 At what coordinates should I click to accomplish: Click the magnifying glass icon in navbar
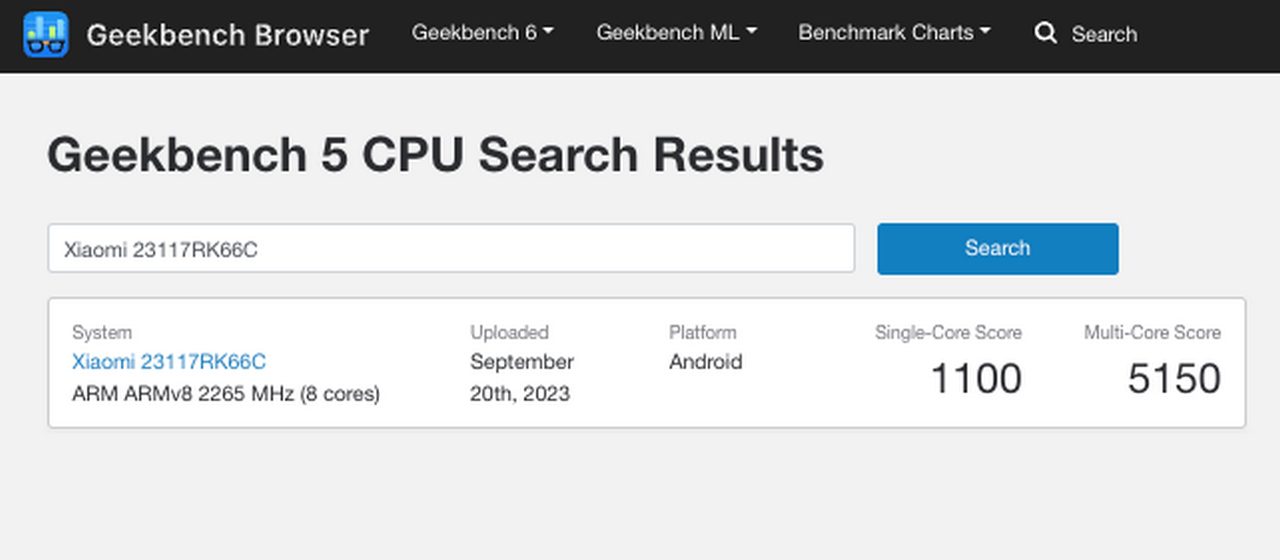(x=1046, y=33)
